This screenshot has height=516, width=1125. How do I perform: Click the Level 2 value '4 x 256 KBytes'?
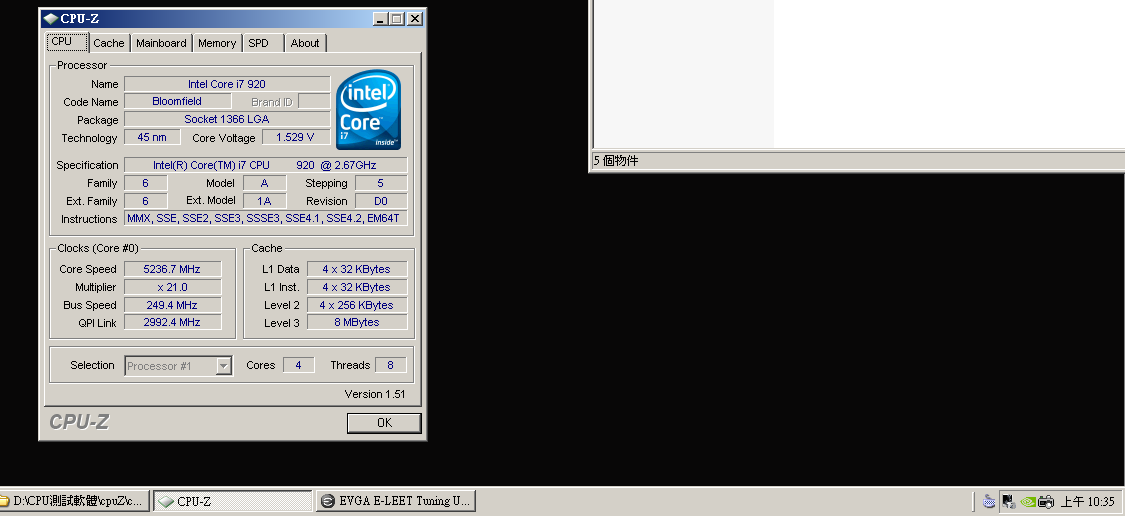pyautogui.click(x=357, y=305)
